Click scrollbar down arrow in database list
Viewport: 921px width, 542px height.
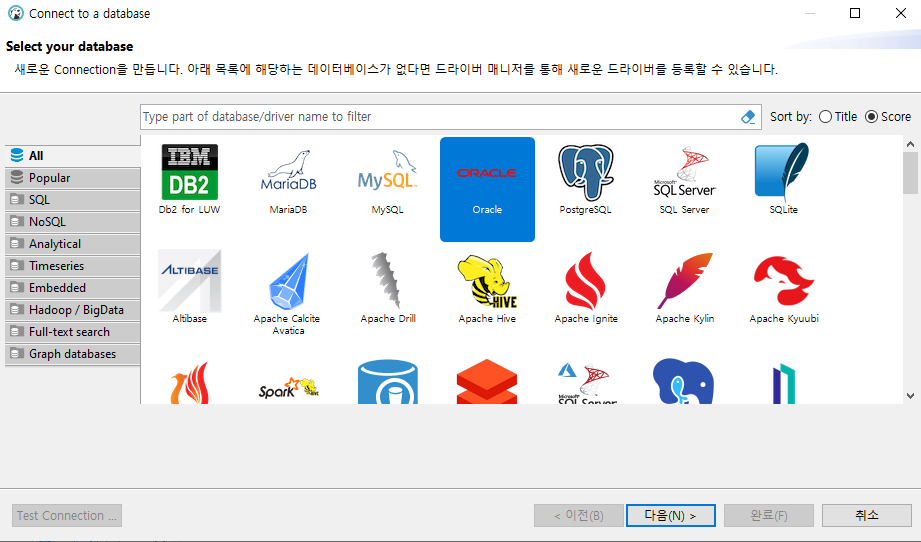pos(910,396)
